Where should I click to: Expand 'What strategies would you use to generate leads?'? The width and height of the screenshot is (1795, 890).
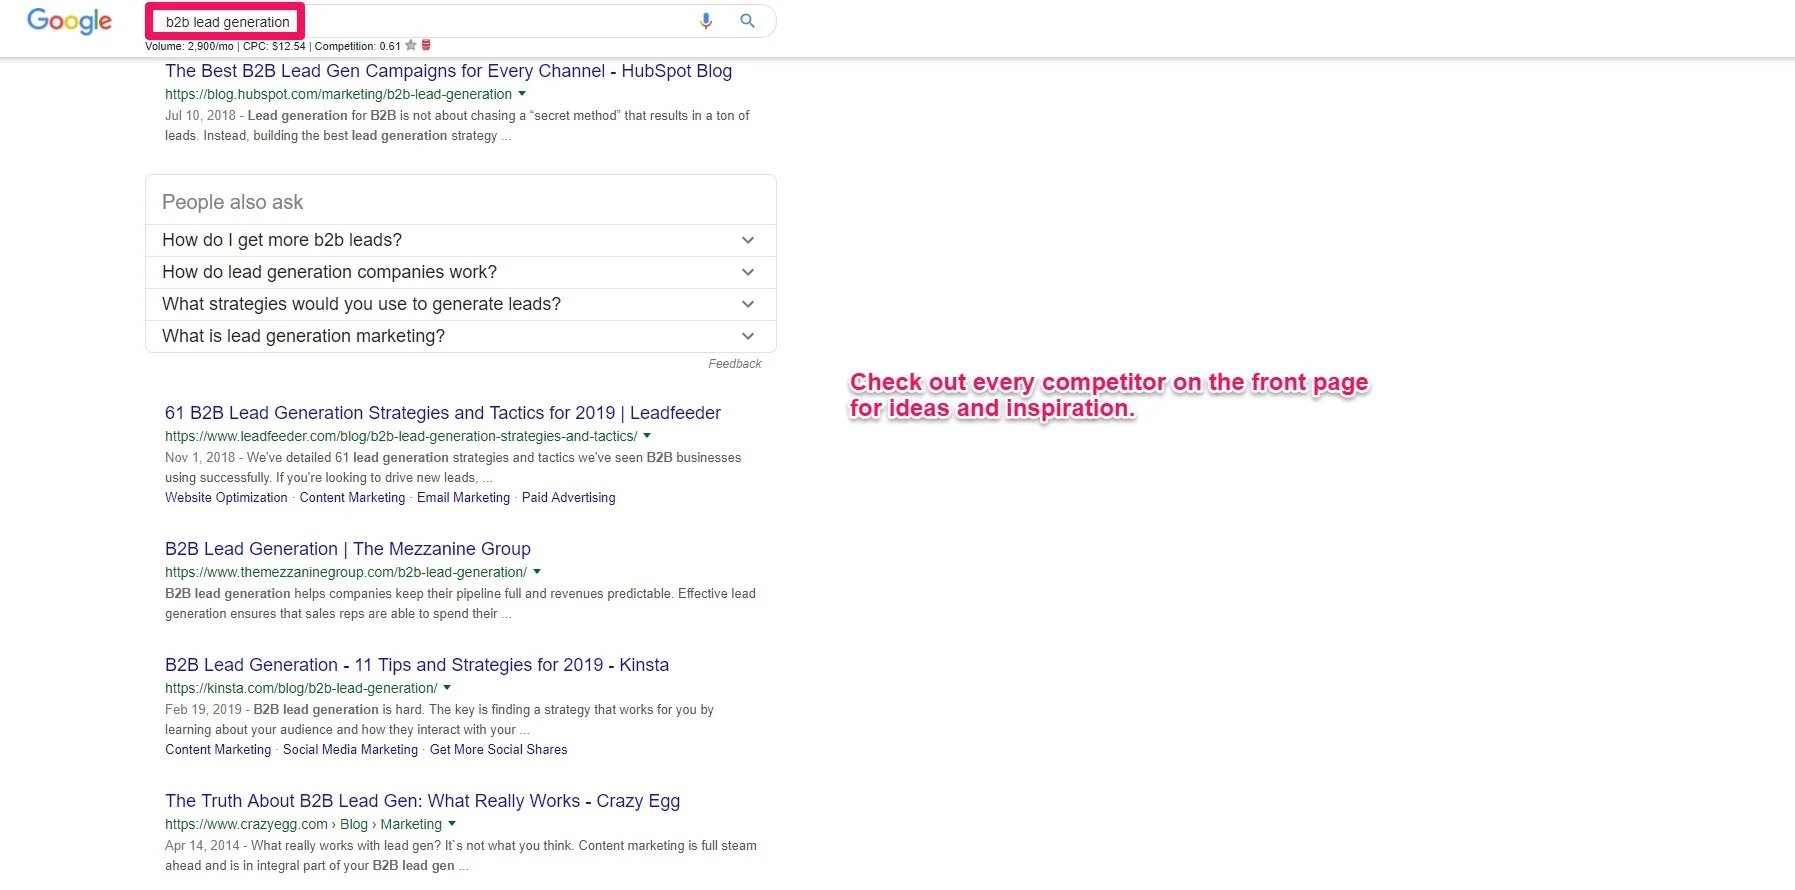click(460, 304)
